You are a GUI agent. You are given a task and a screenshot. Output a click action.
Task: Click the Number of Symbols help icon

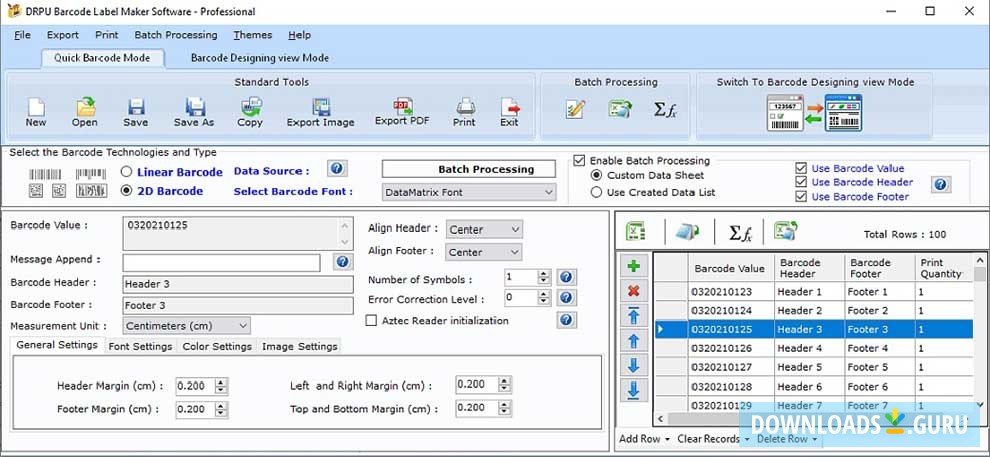pyautogui.click(x=566, y=277)
